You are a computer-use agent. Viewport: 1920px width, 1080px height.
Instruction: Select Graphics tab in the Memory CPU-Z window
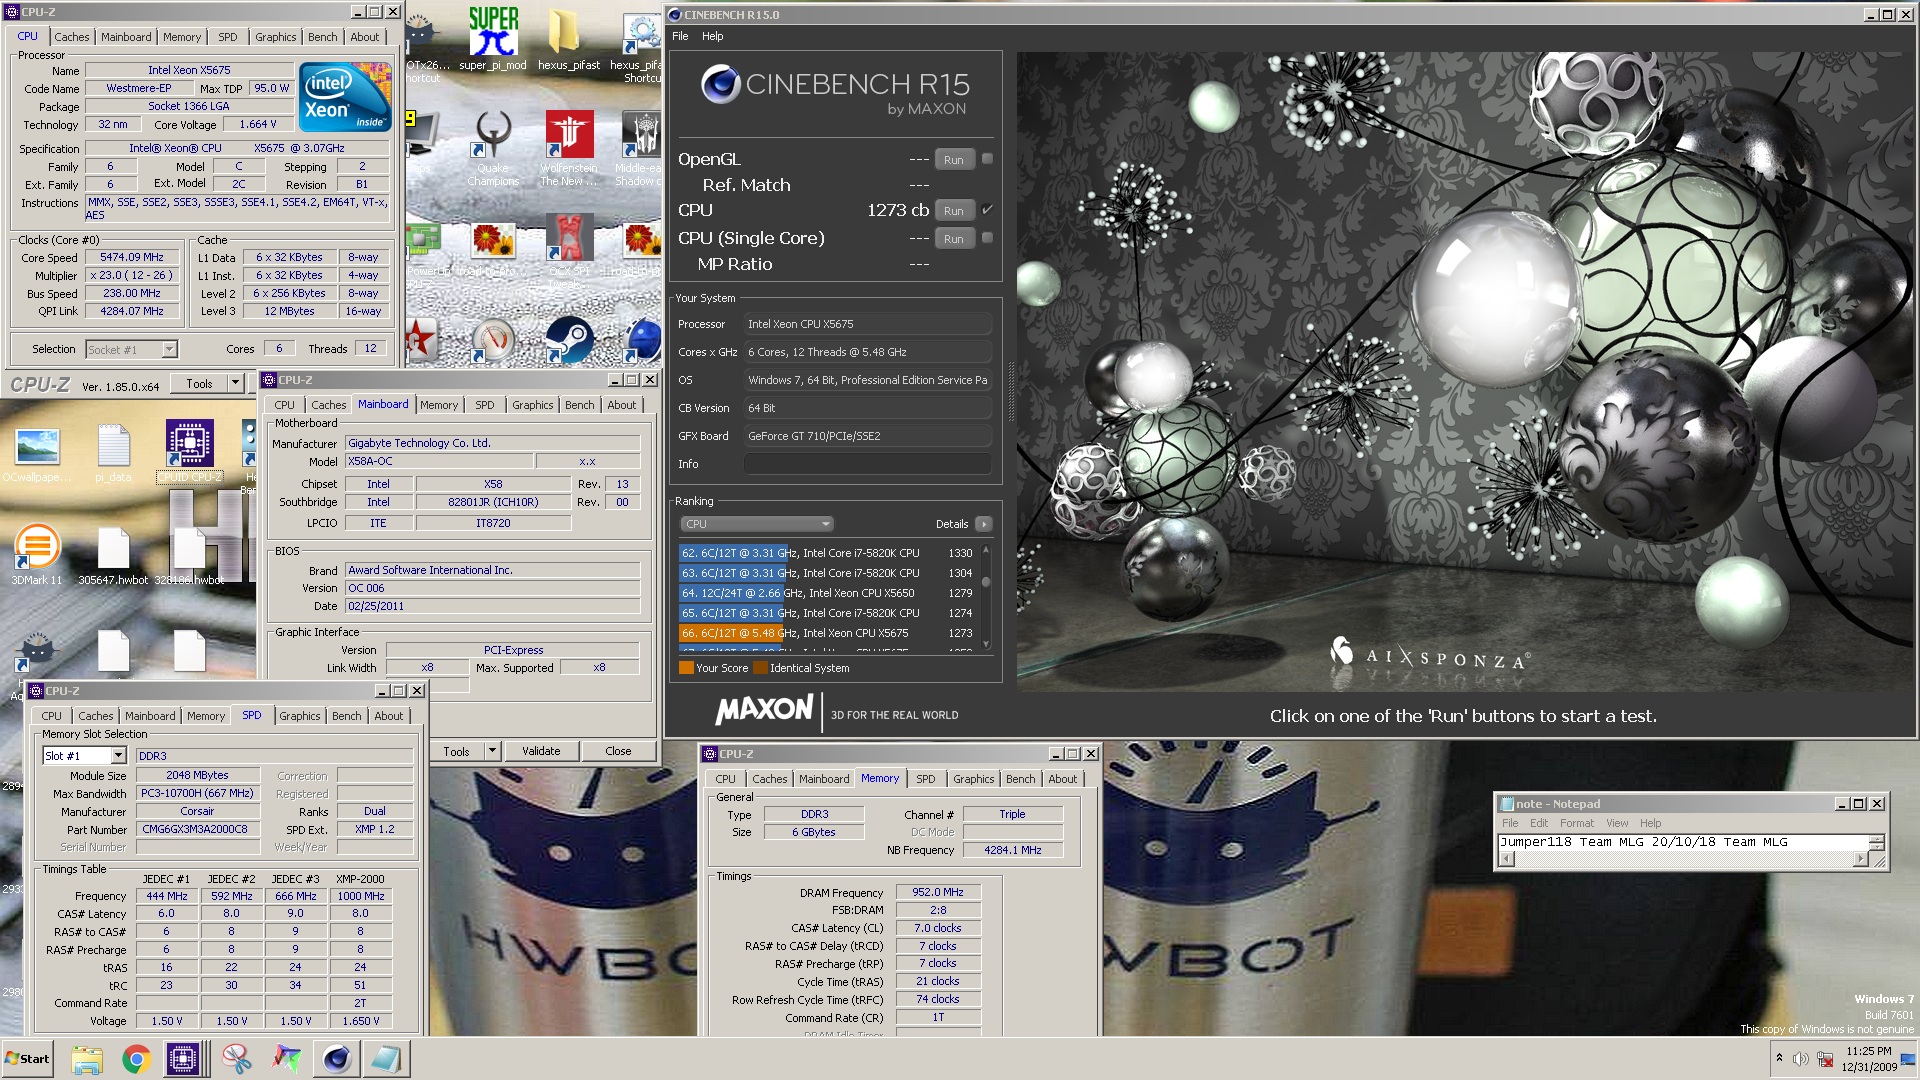pyautogui.click(x=973, y=779)
